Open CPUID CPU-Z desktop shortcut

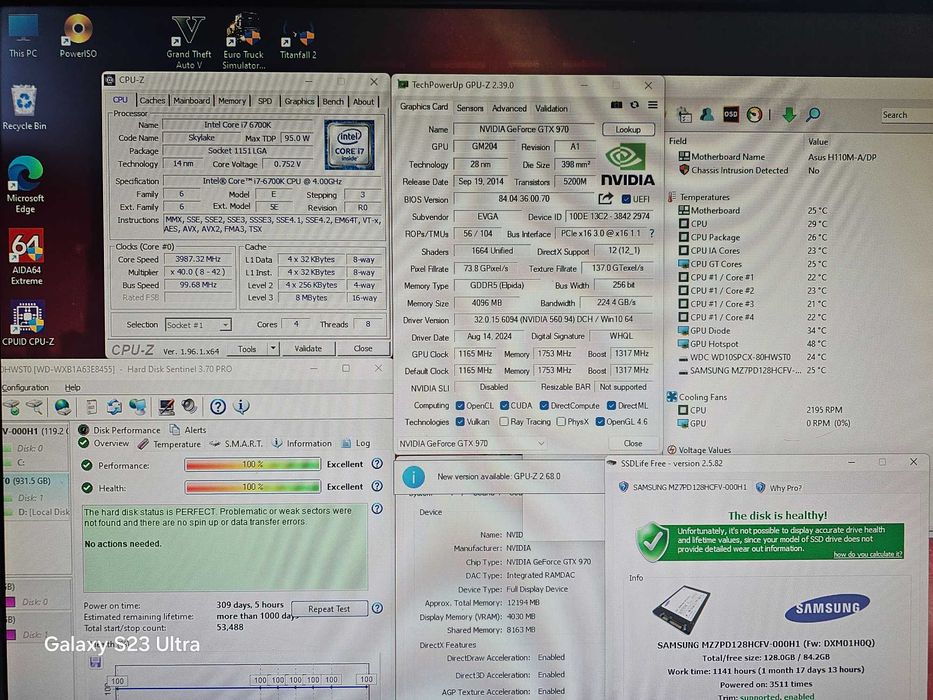27,323
